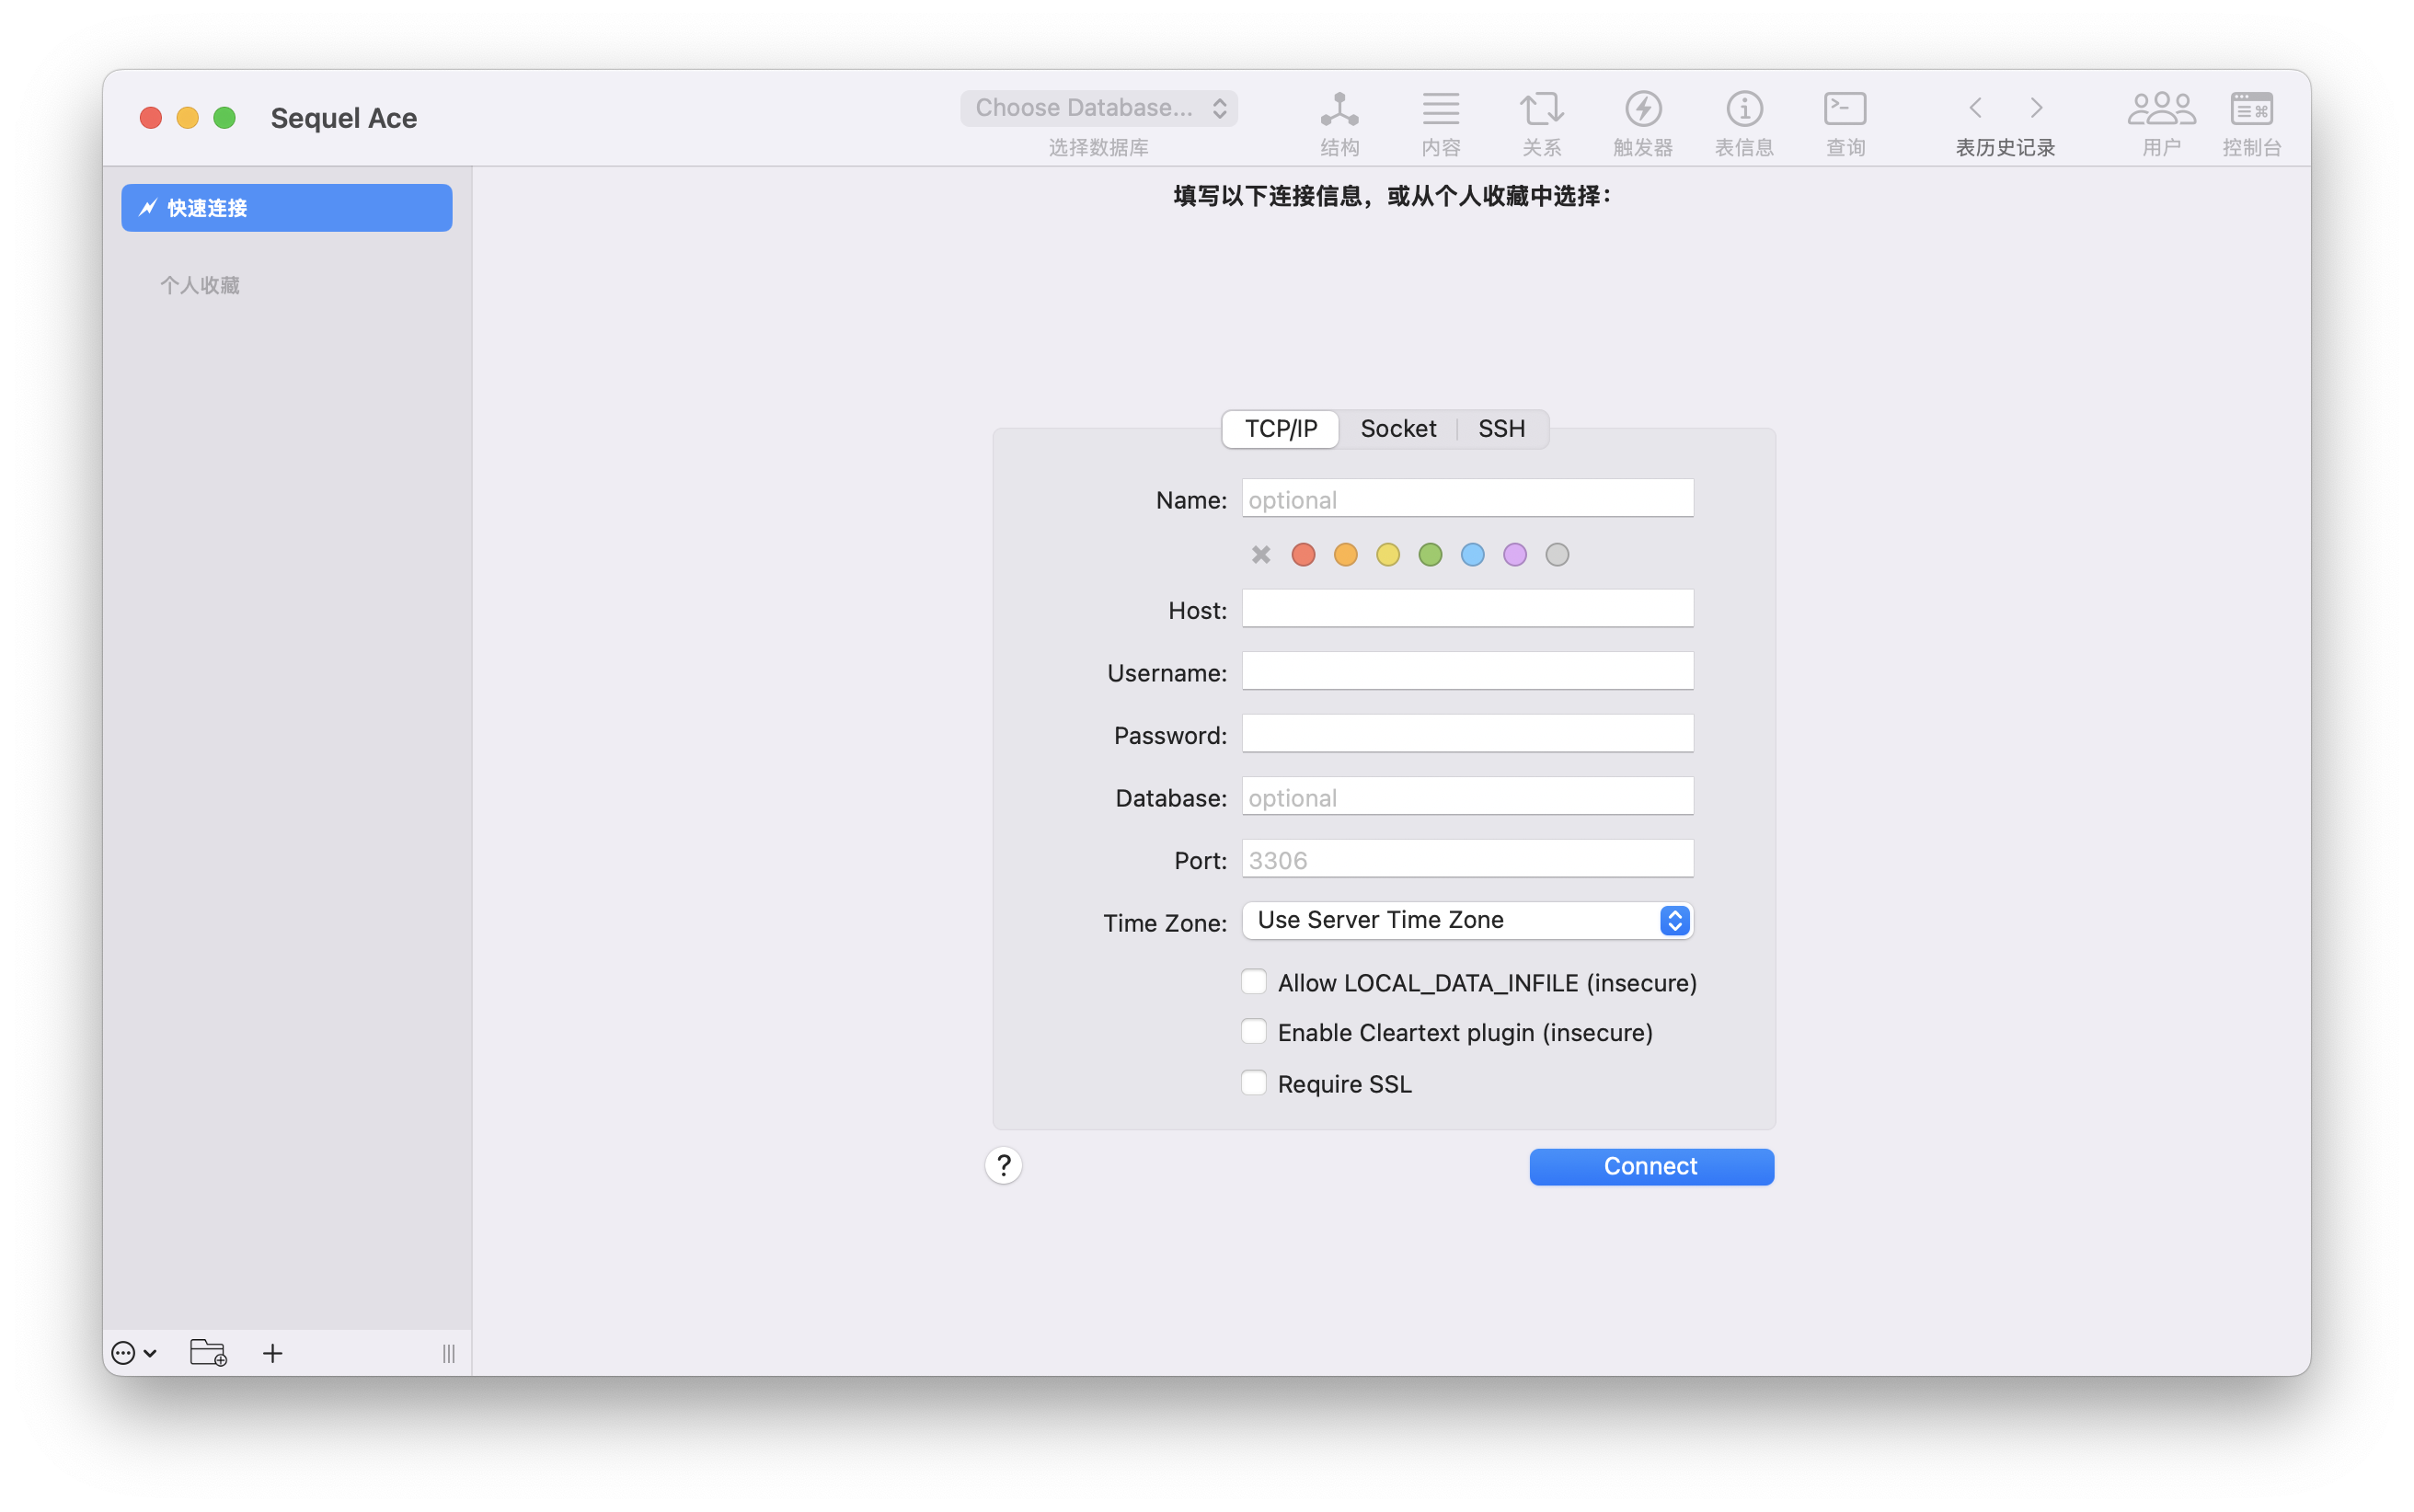Open the Structure (结构) toolbar icon
The height and width of the screenshot is (1512, 2414).
[x=1339, y=109]
